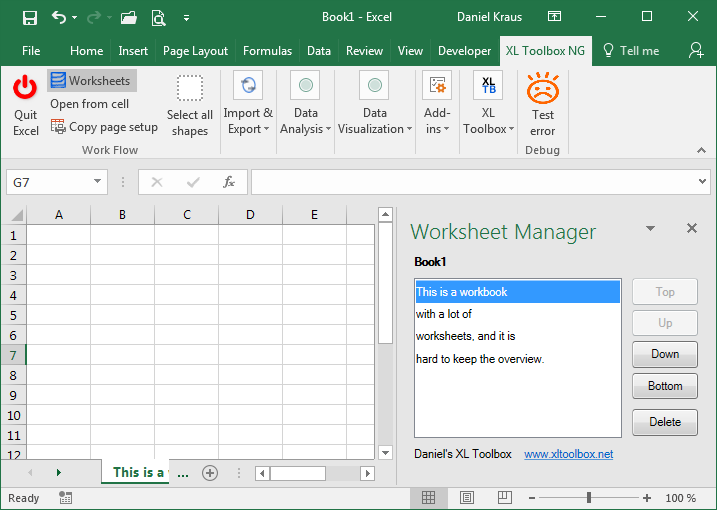Screen dimensions: 717x510
Task: Select 'hard to keep the overview.' entry
Action: tap(518, 359)
